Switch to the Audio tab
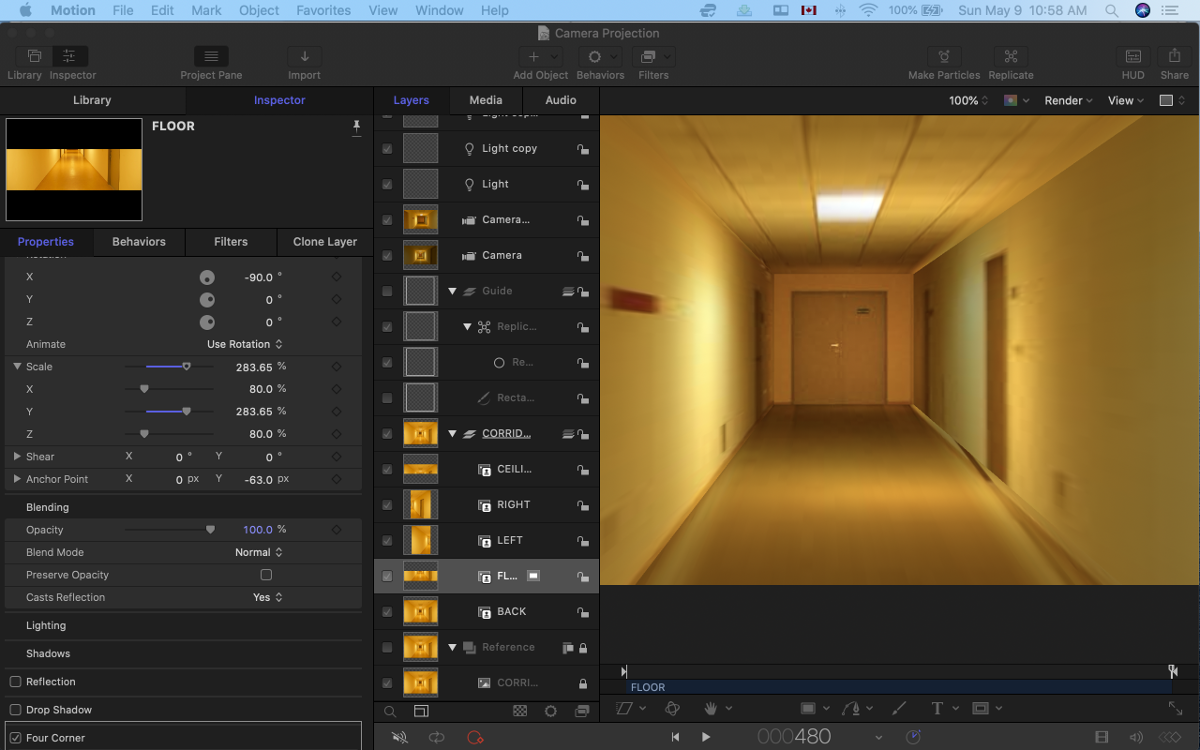1200x750 pixels. click(x=561, y=100)
